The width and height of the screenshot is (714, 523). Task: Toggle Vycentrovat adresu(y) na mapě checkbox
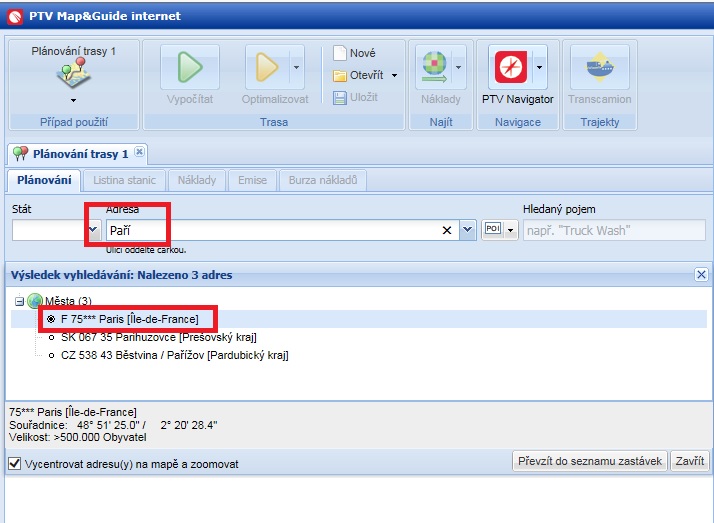click(x=15, y=463)
